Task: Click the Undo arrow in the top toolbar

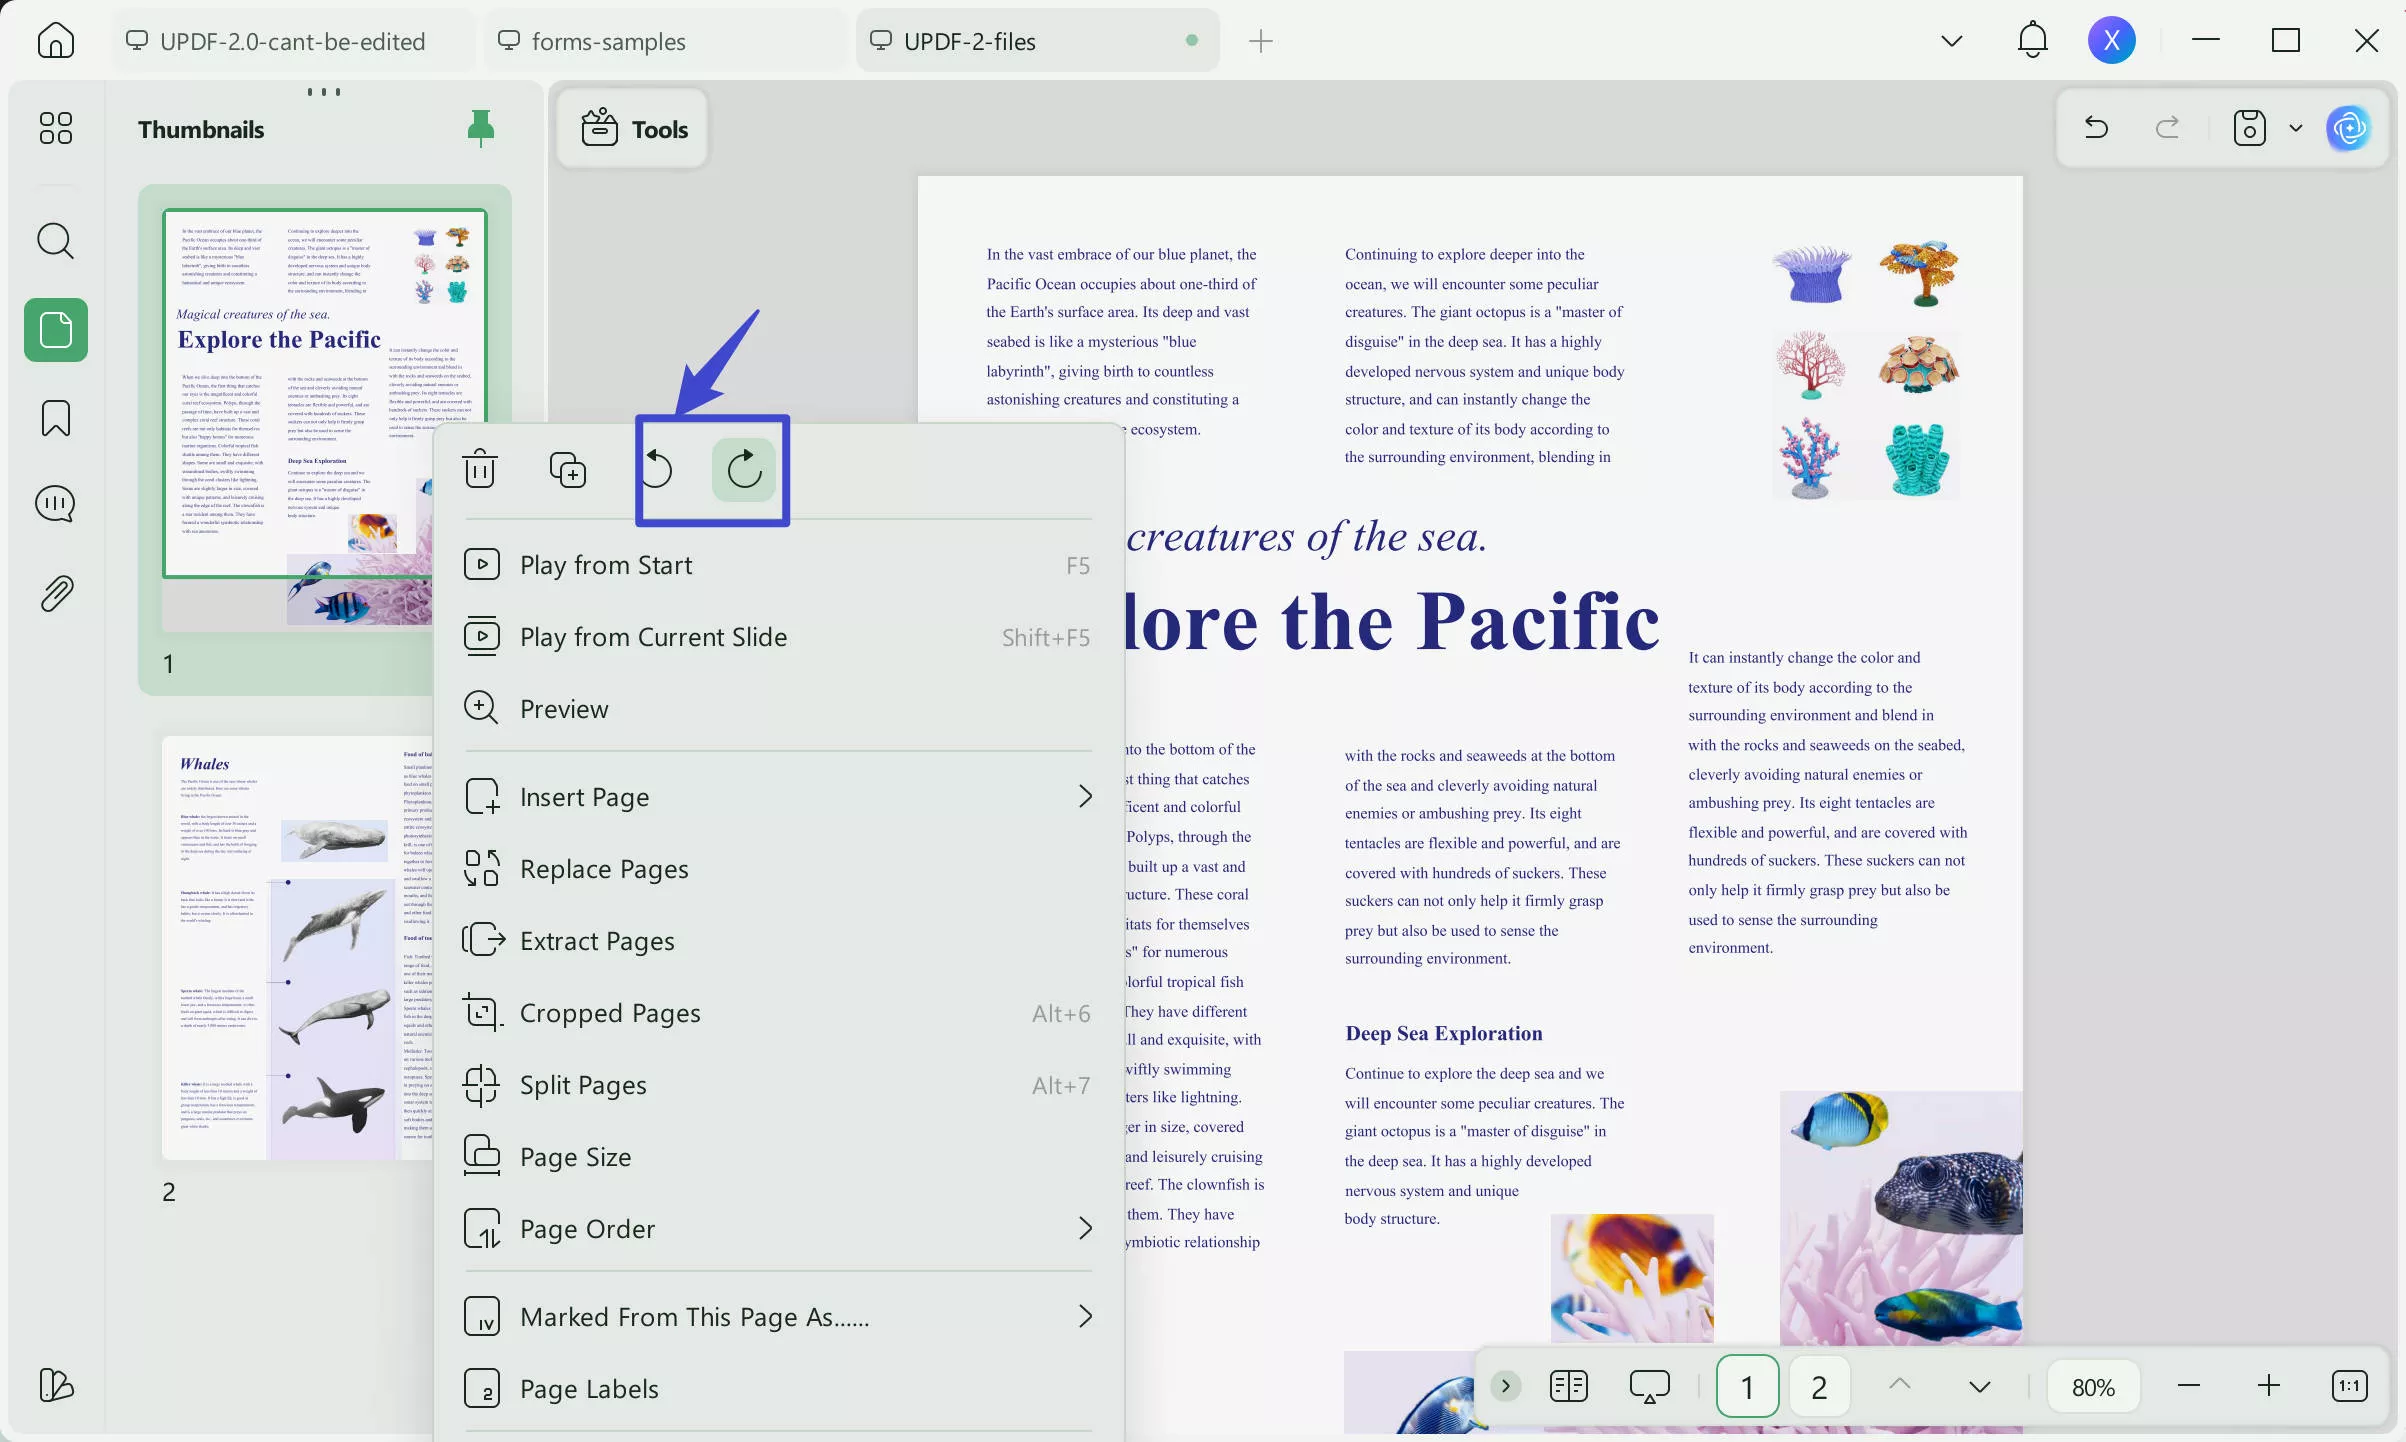Action: (x=2095, y=128)
